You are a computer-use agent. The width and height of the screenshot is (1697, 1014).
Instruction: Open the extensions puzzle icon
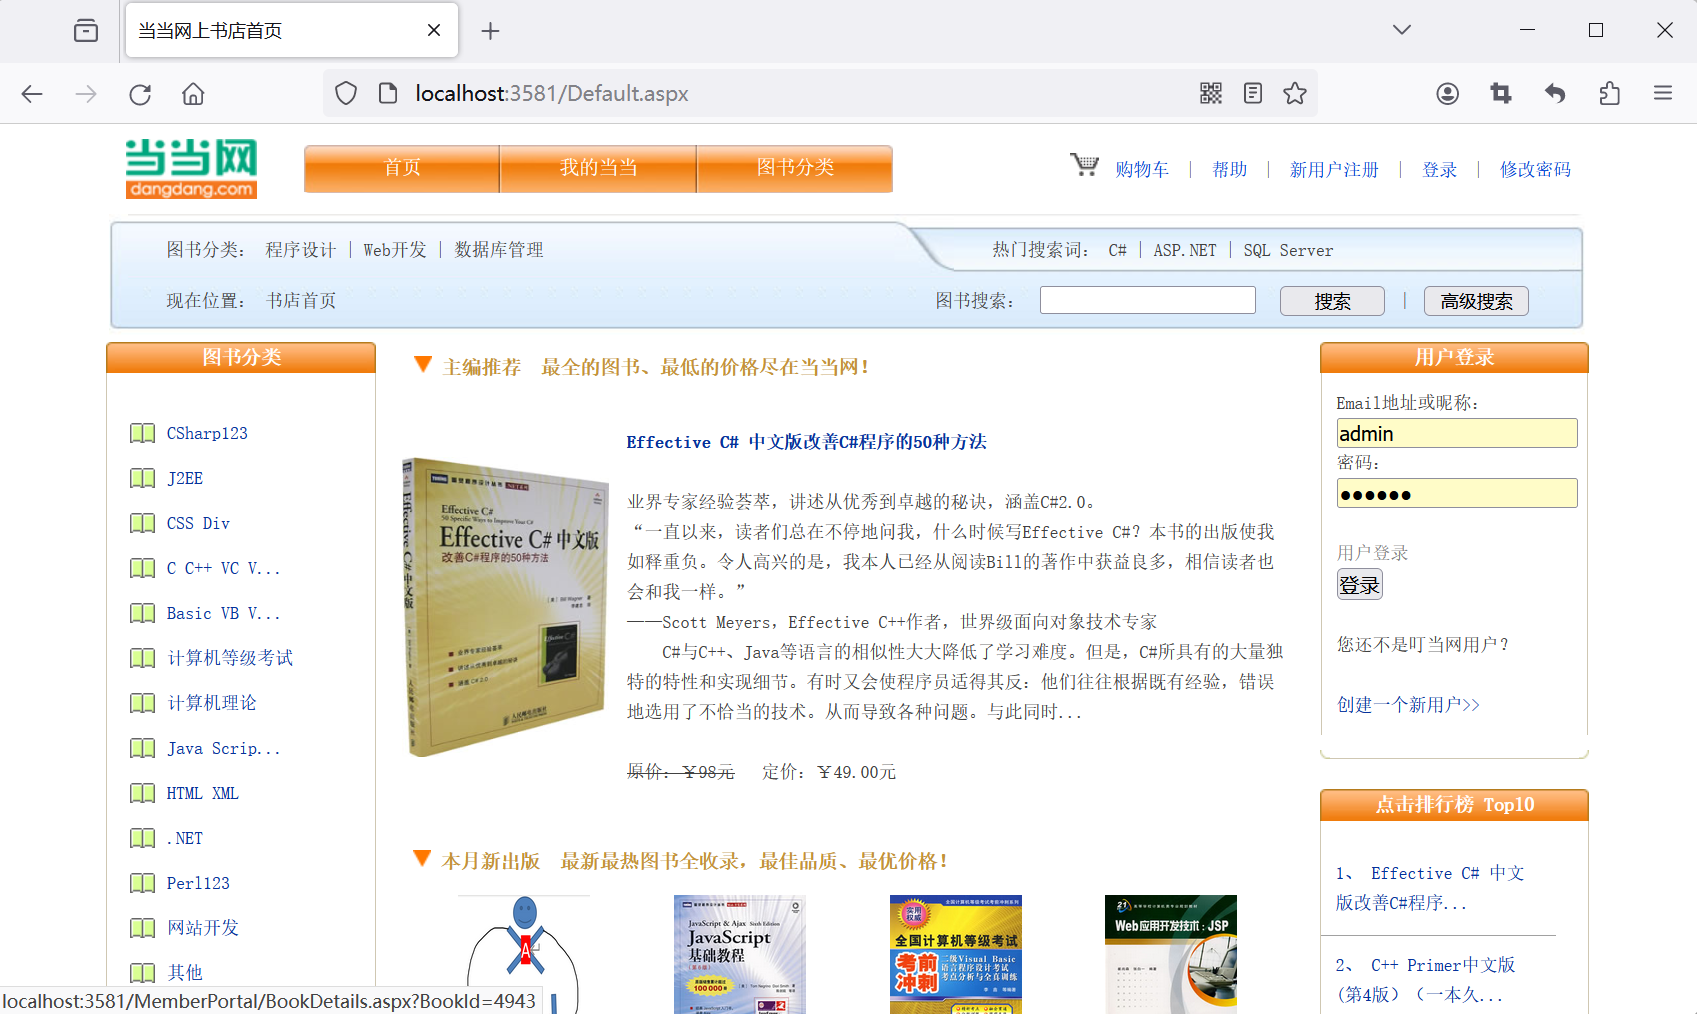(1609, 93)
